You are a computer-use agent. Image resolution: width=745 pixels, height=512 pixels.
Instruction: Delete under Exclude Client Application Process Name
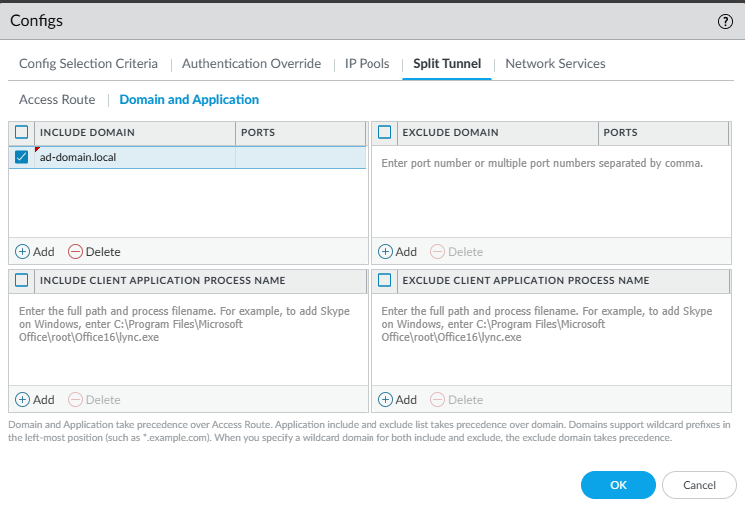[456, 400]
